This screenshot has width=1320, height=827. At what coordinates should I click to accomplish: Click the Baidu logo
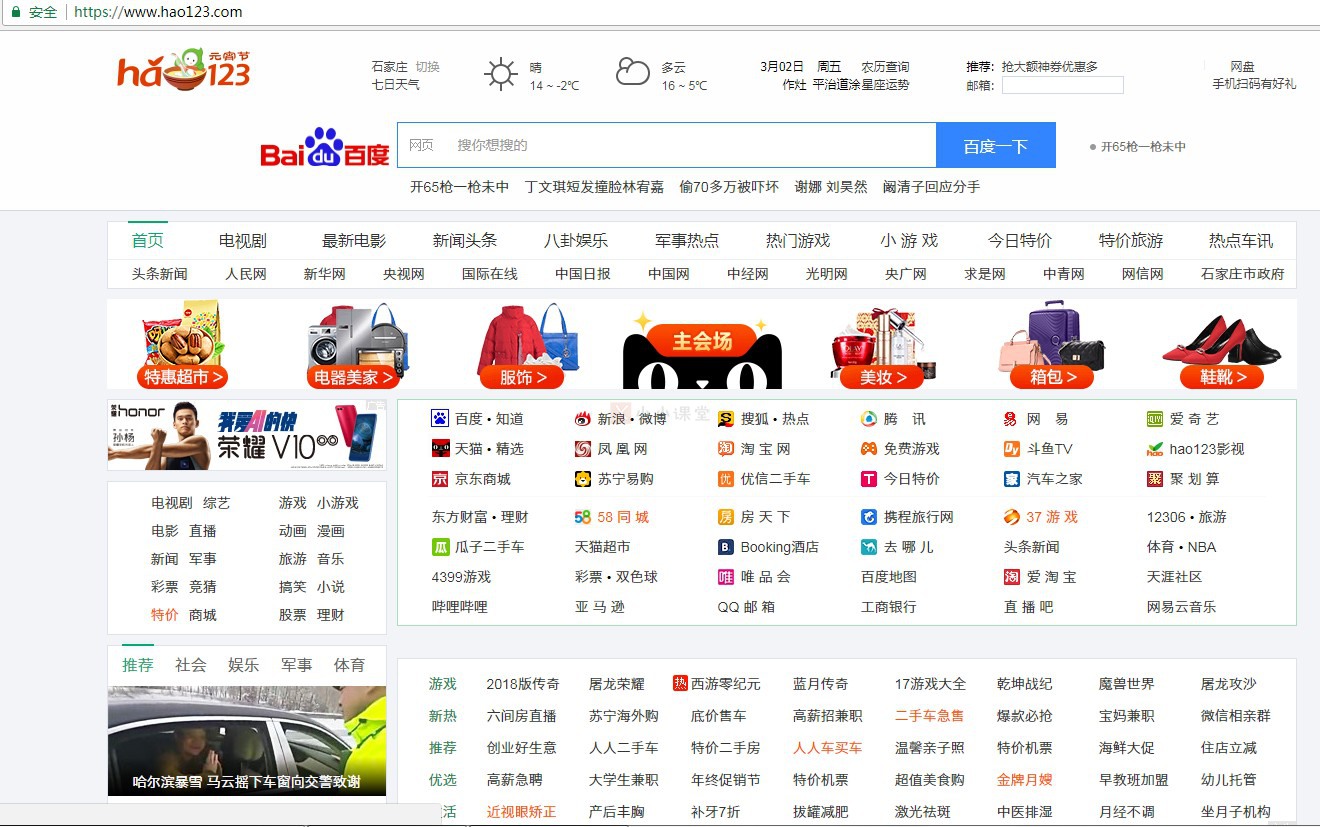[324, 147]
